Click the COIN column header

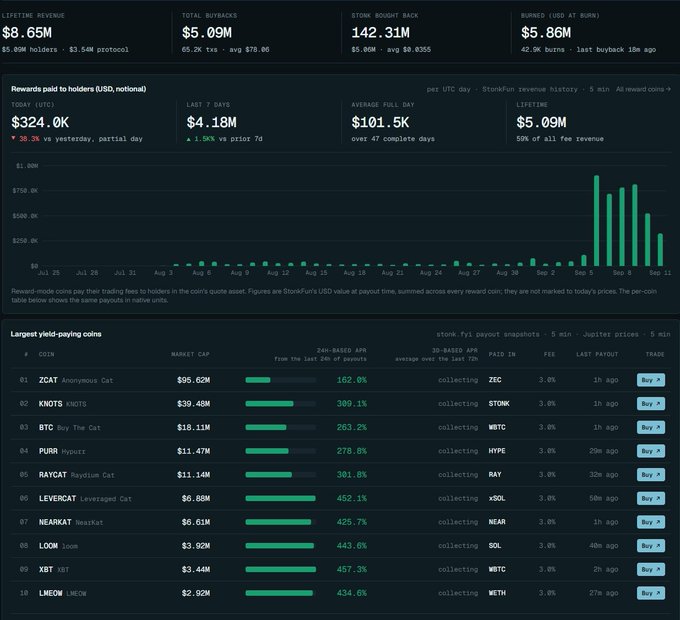point(46,354)
